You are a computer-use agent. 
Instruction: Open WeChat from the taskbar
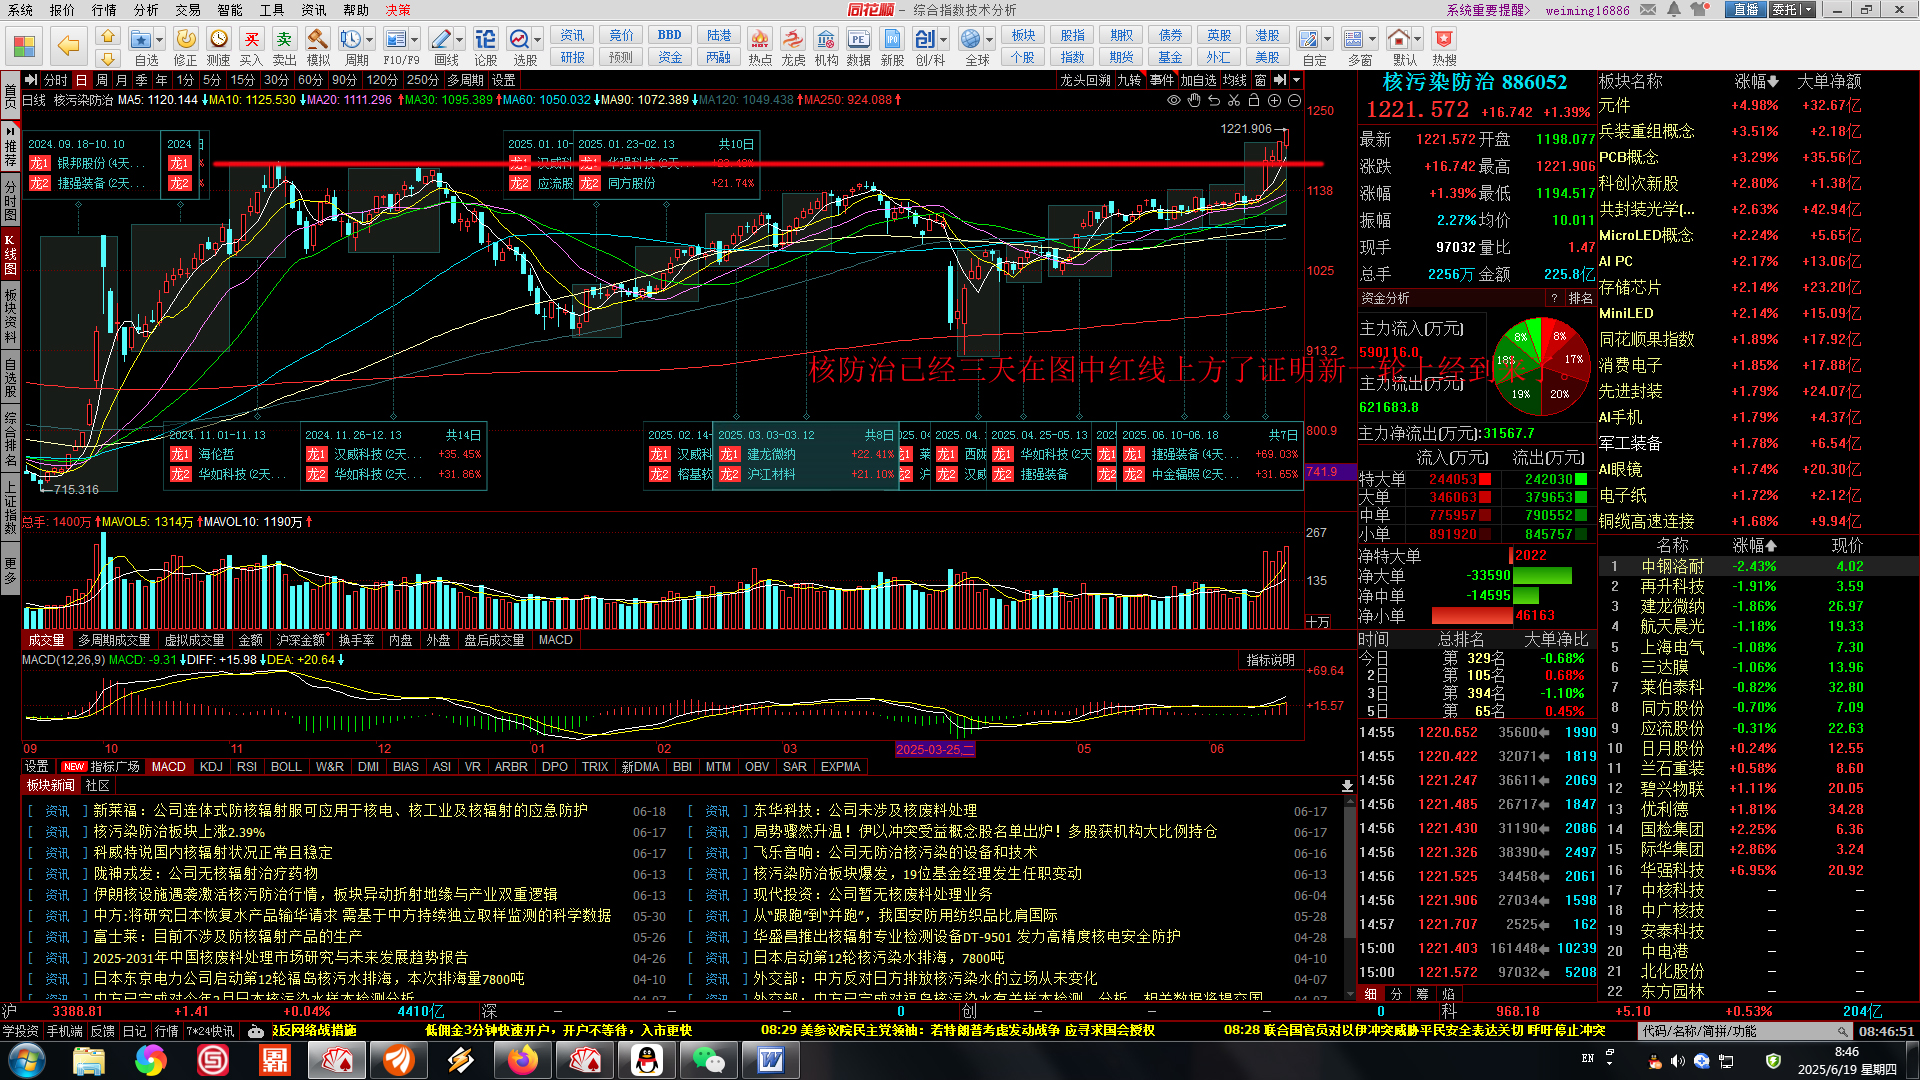708,1060
